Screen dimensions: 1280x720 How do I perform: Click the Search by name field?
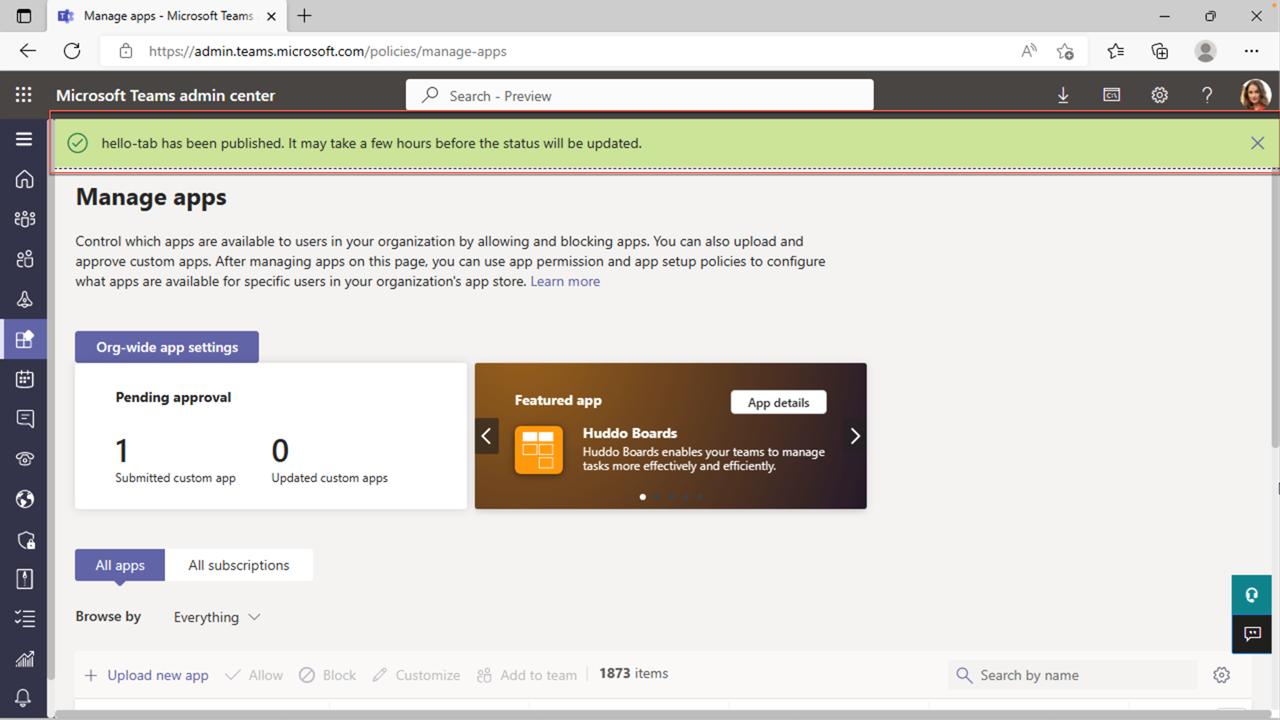(1072, 675)
